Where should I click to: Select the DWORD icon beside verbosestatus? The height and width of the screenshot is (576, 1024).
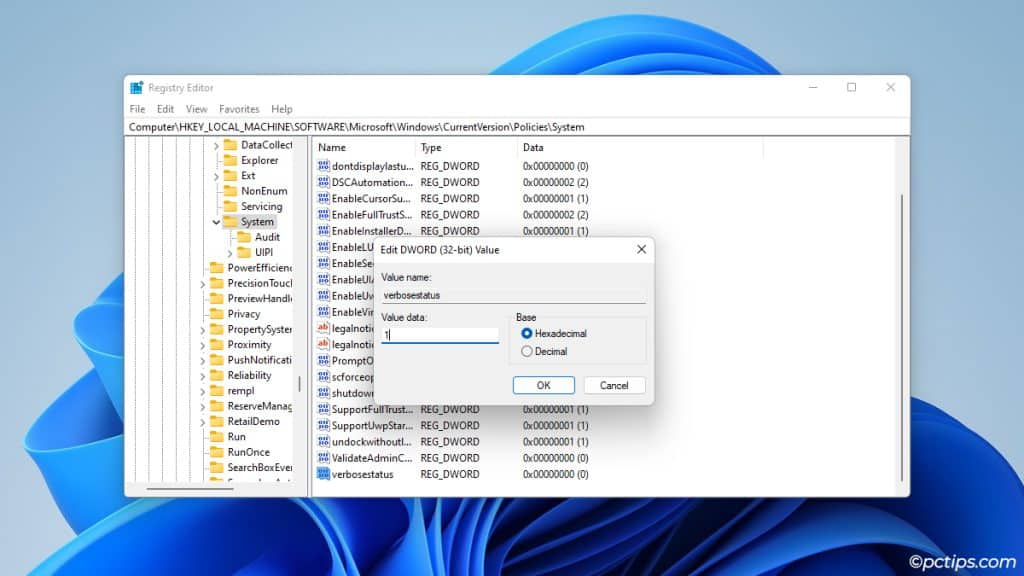[324, 473]
